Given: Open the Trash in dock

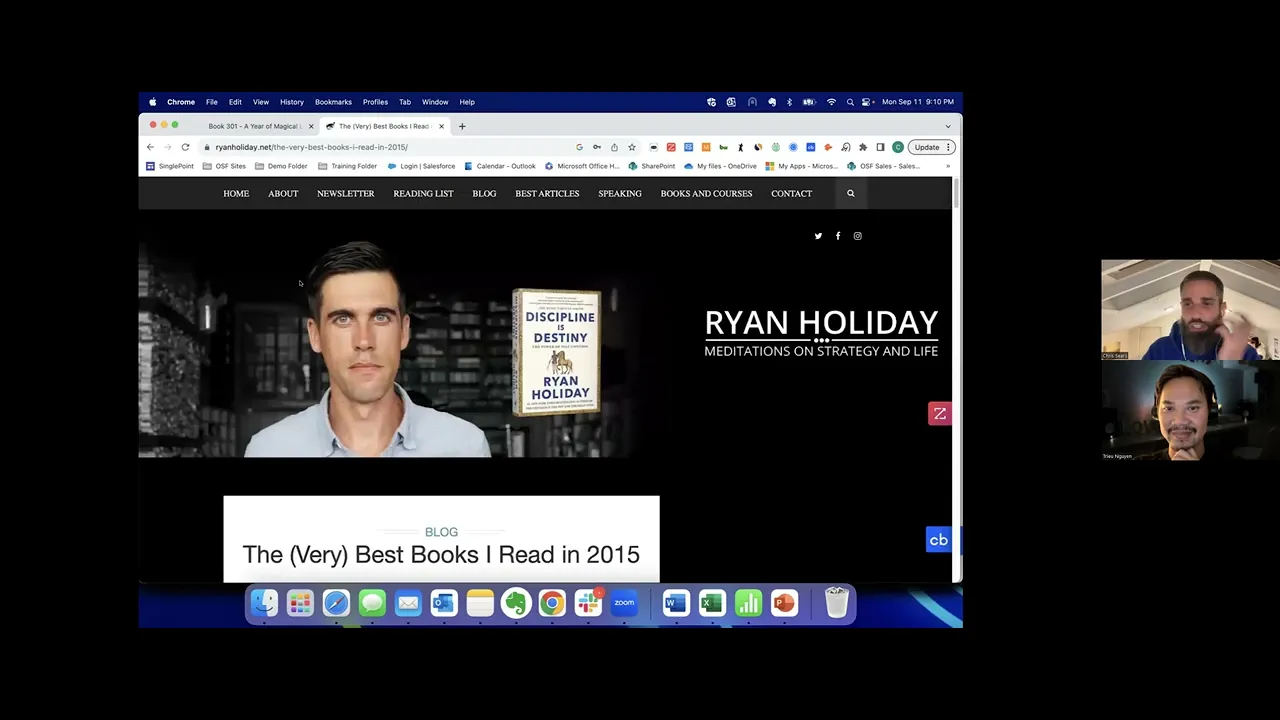Looking at the screenshot, I should 836,603.
